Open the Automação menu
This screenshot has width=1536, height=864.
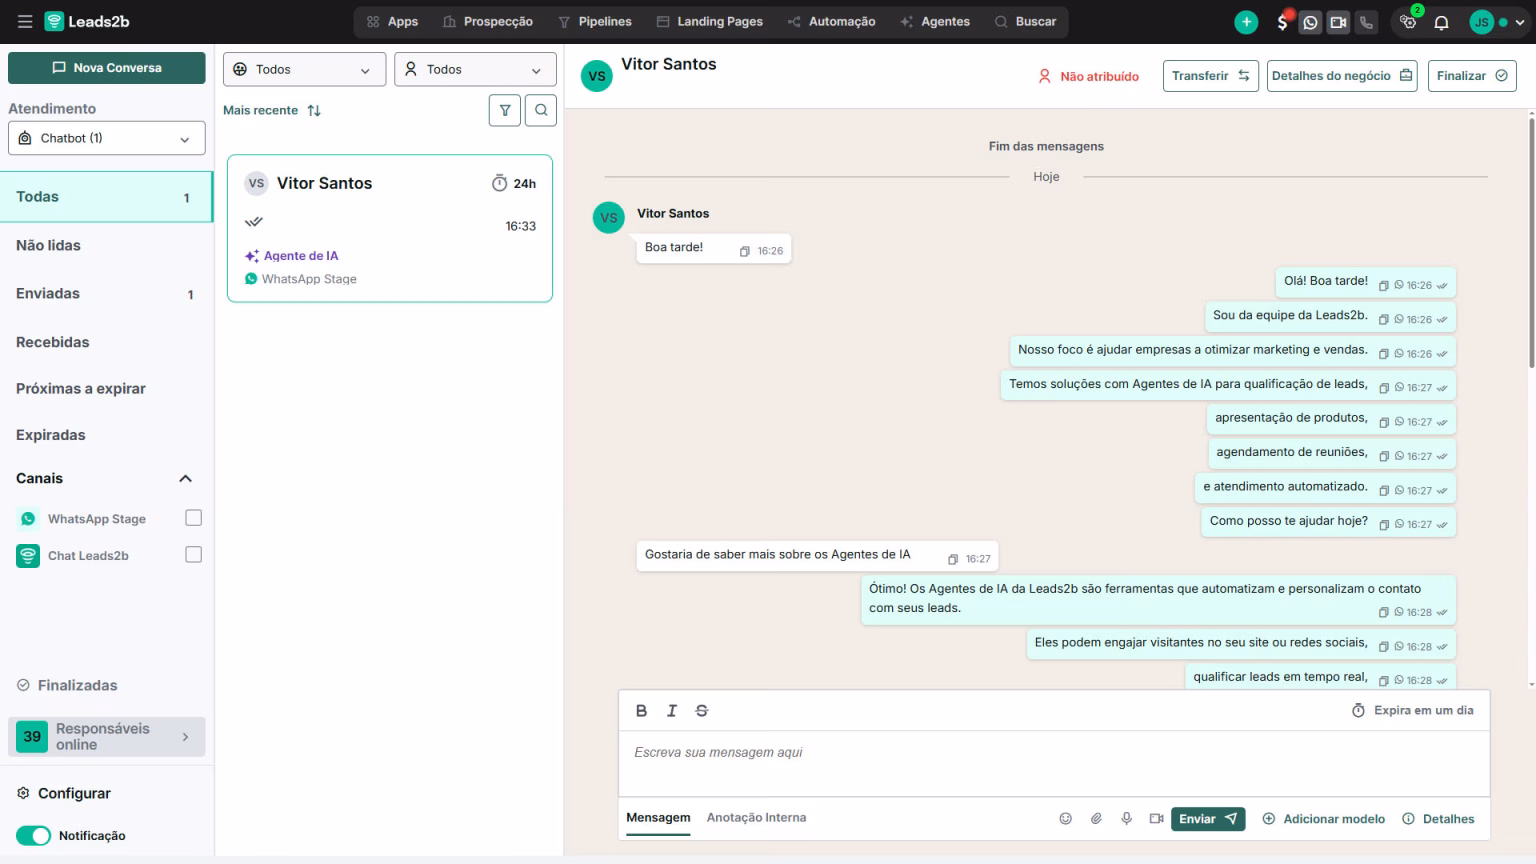click(831, 21)
